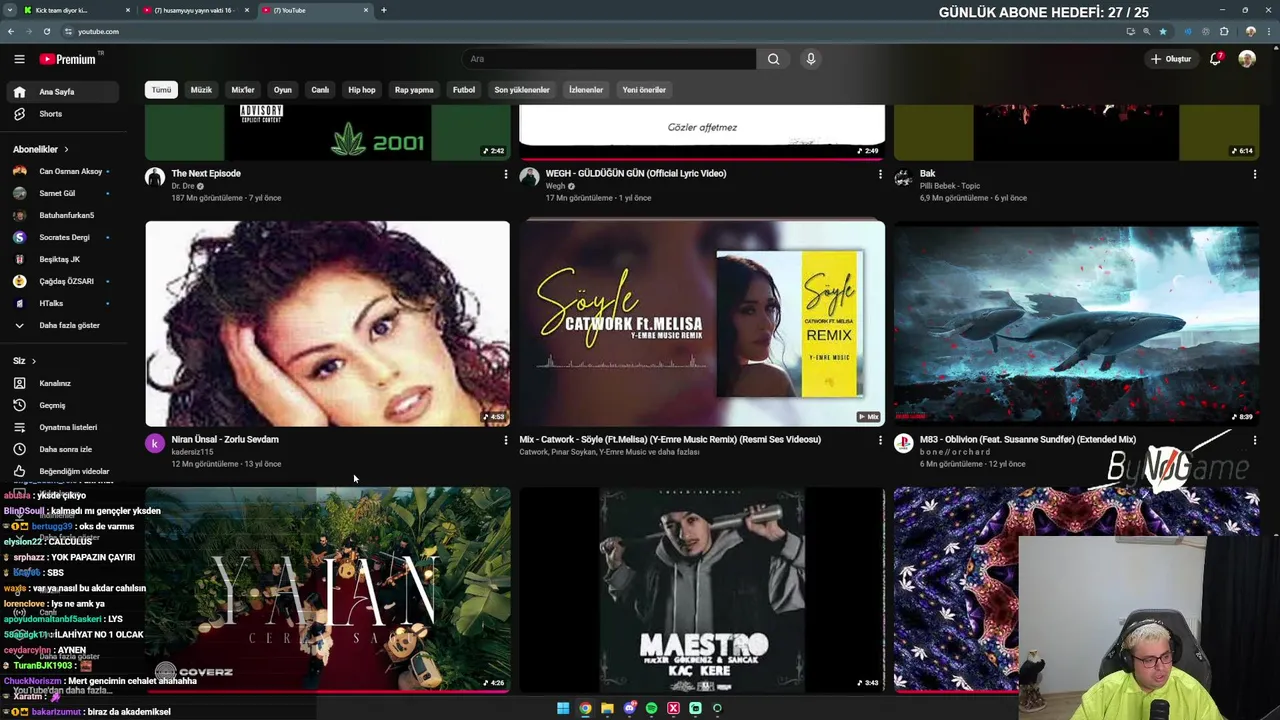Click the install app icon in address bar

coord(1130,31)
